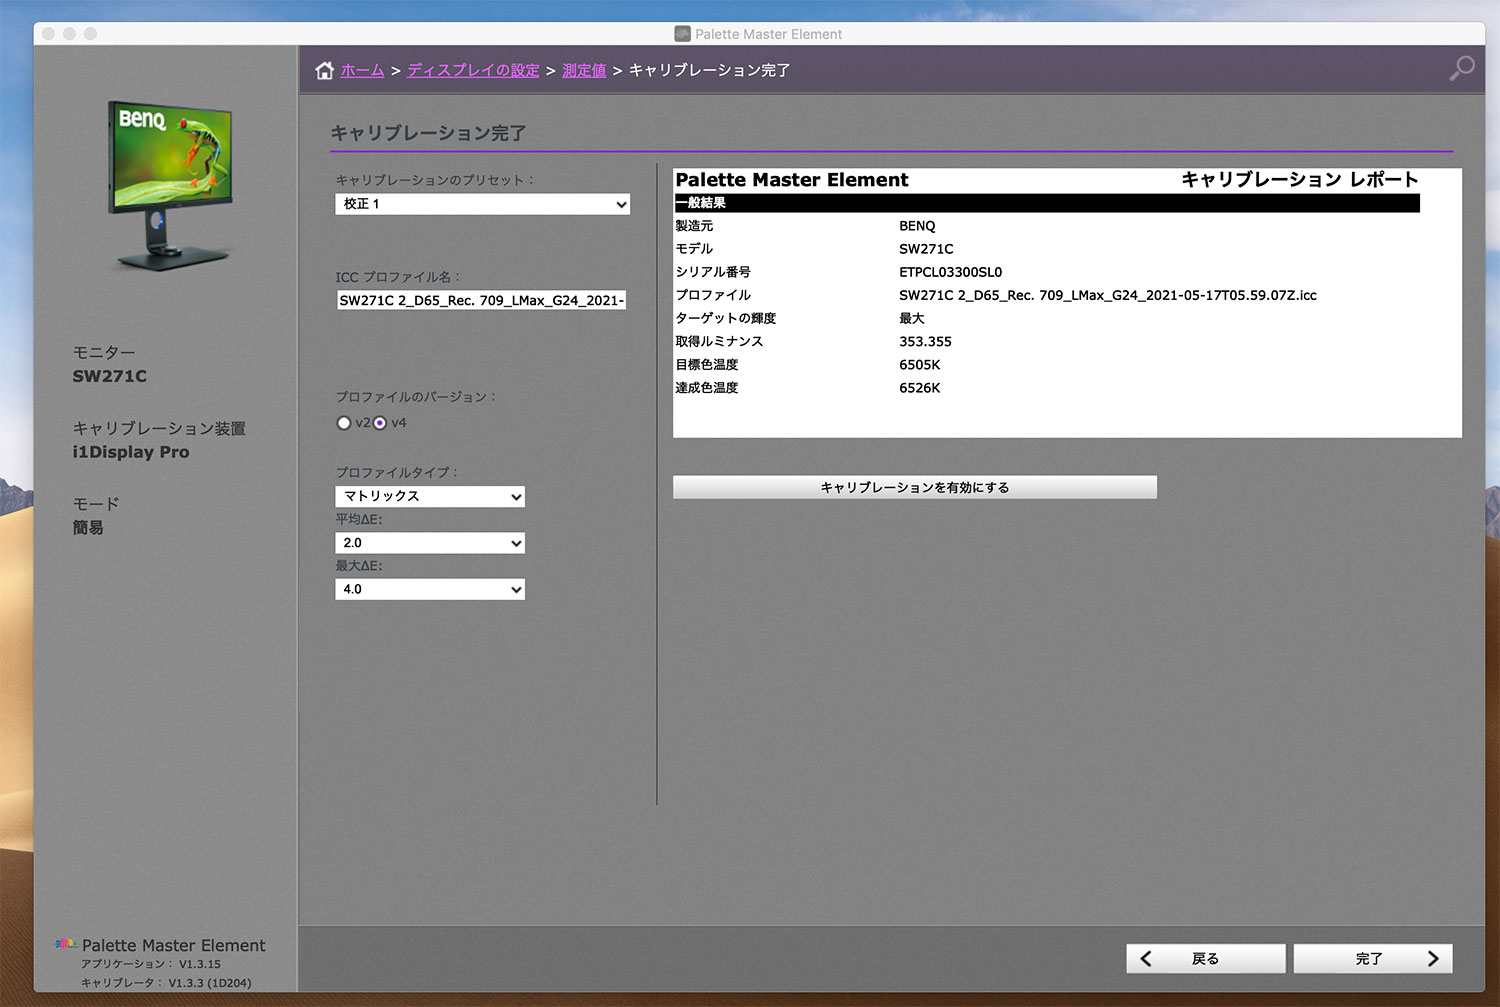The width and height of the screenshot is (1500, 1007).
Task: Click the 完了 finish button
Action: click(x=1372, y=959)
